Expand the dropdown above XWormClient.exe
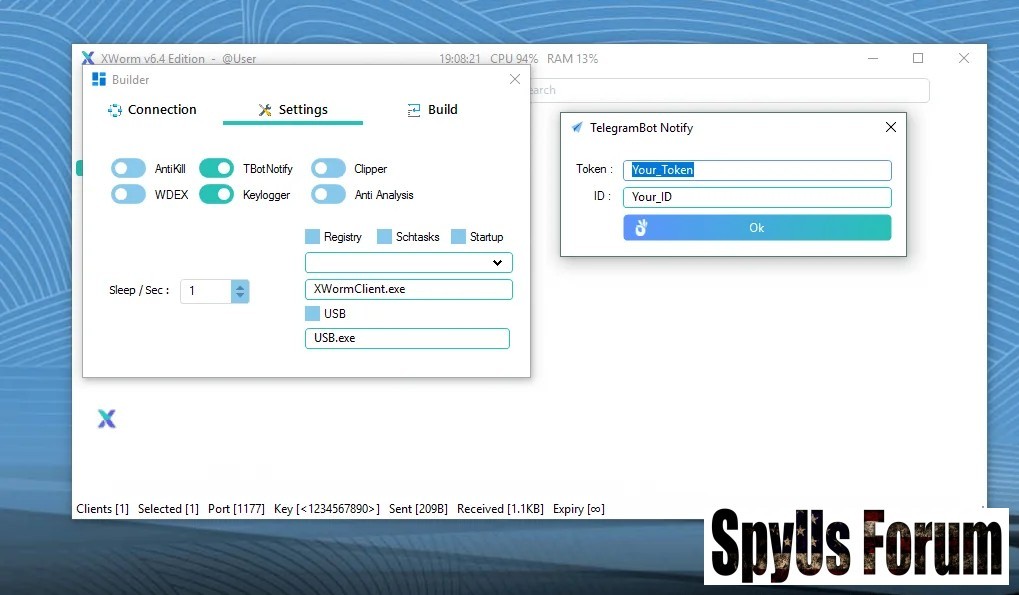 497,263
